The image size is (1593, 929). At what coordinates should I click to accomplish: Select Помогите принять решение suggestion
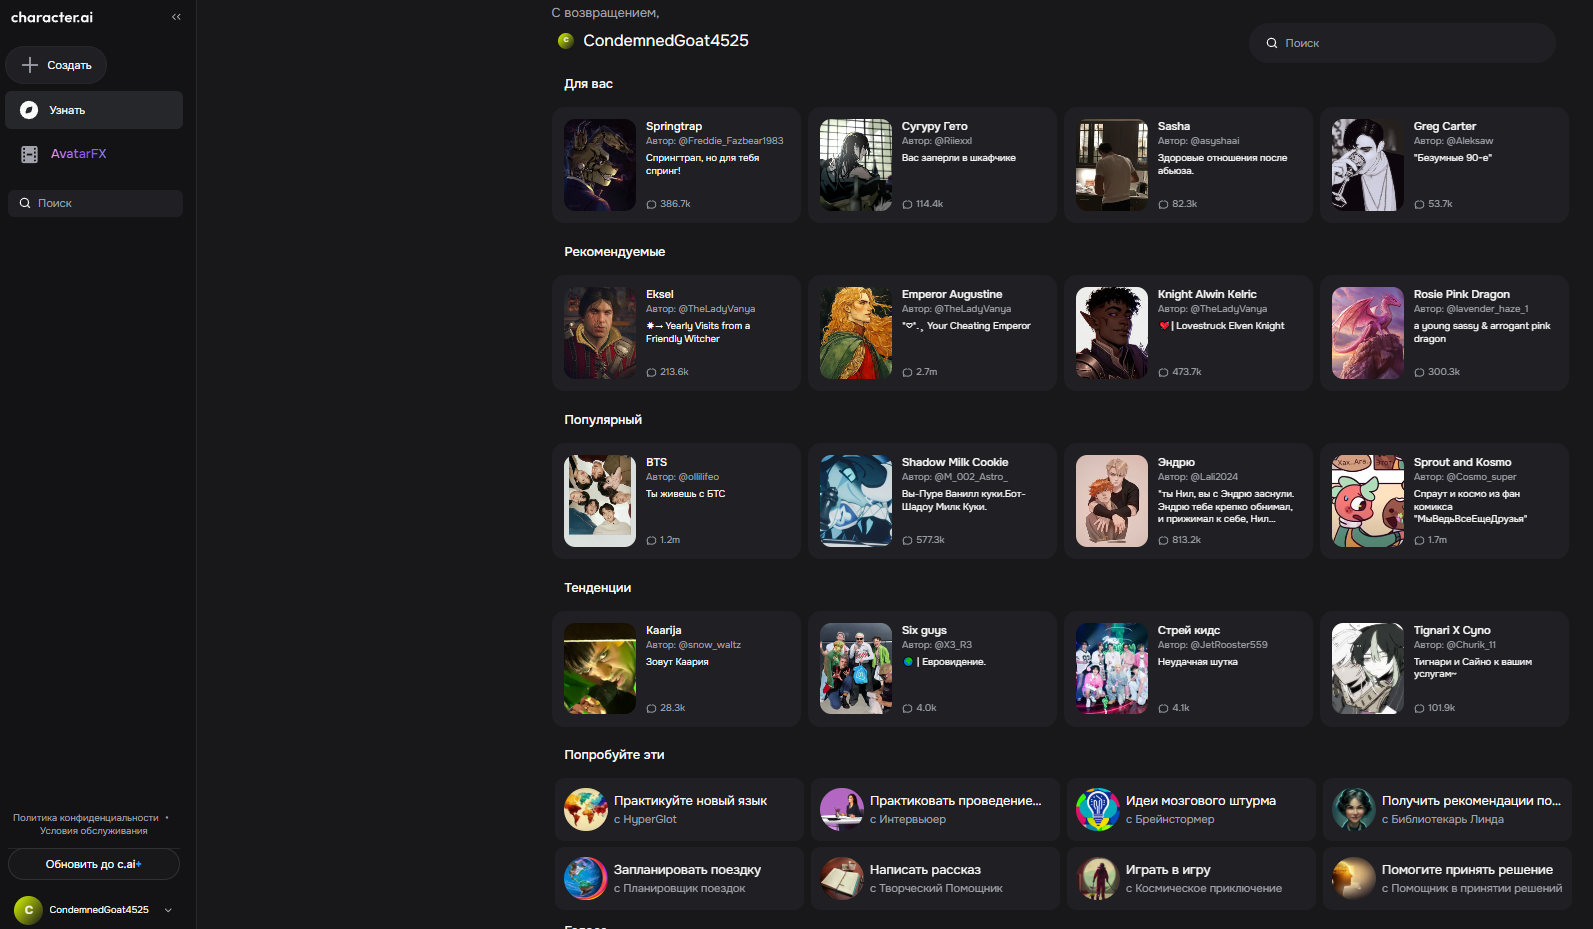coord(1447,879)
